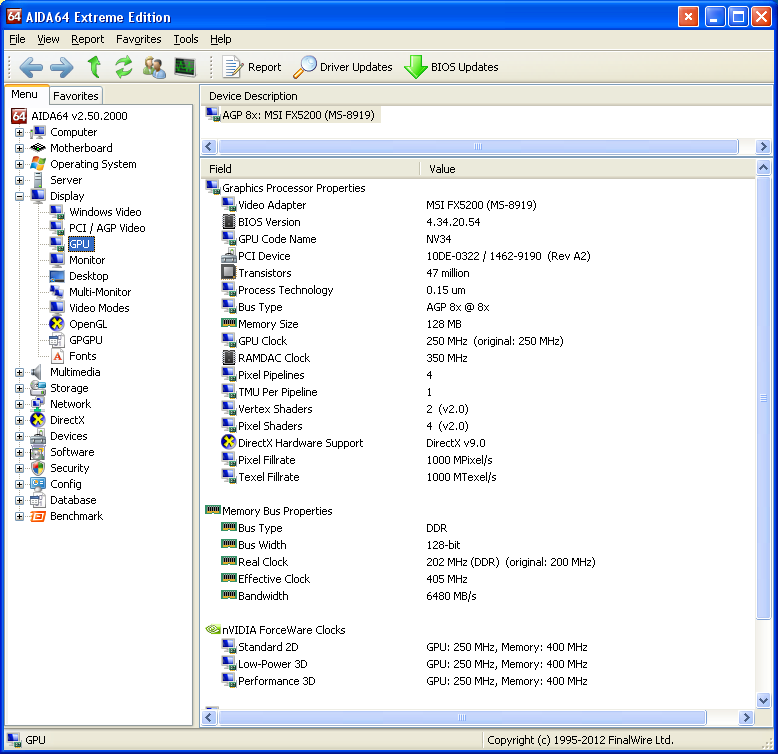The height and width of the screenshot is (754, 778).
Task: Expand the Devices node
Action: pos(19,437)
